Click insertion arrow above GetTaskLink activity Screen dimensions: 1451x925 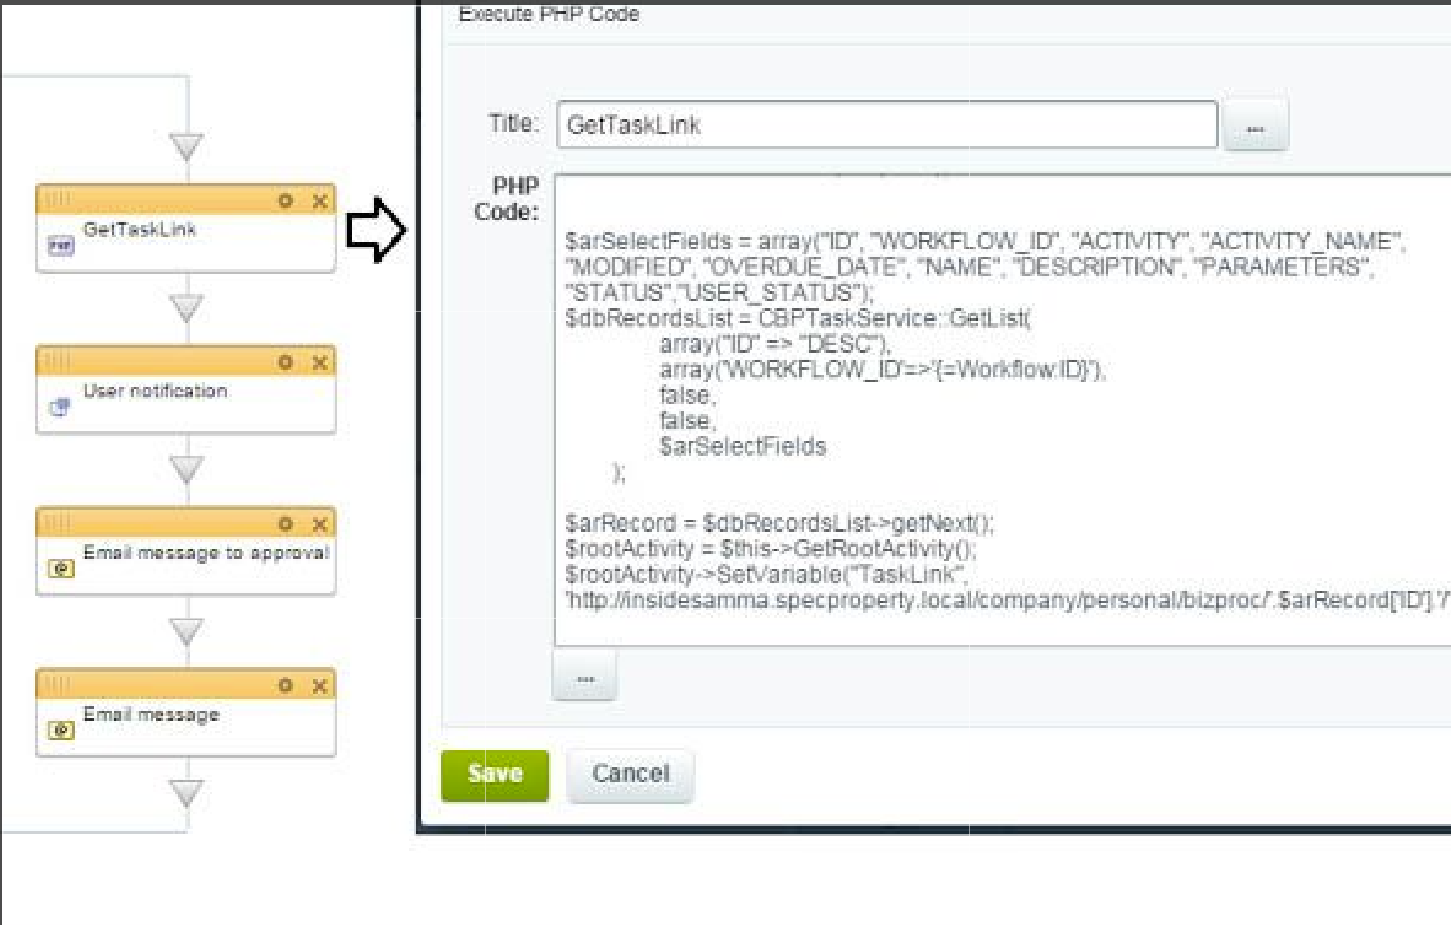click(x=187, y=147)
